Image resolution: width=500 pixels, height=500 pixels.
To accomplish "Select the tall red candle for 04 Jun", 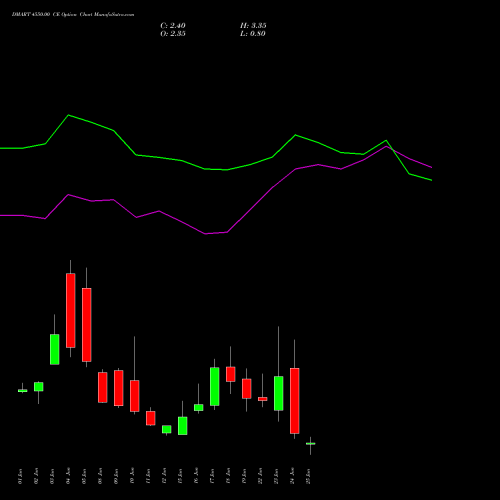I will (71, 310).
